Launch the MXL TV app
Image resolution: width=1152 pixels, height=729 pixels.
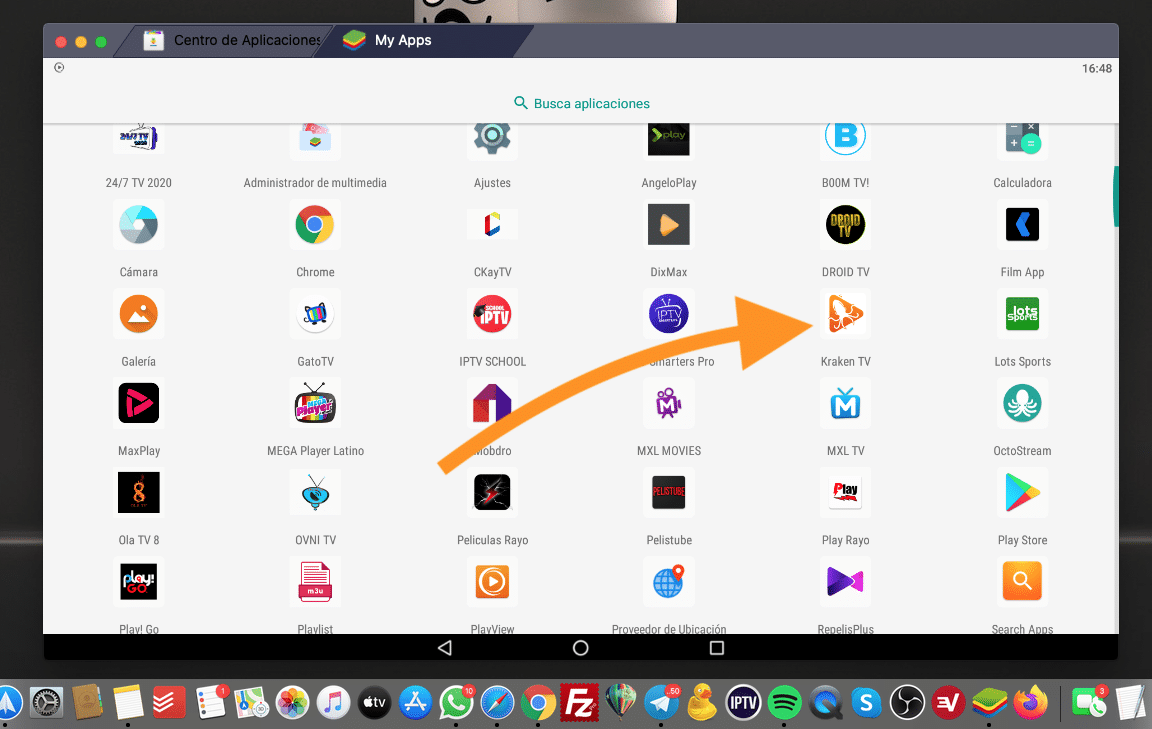[846, 403]
